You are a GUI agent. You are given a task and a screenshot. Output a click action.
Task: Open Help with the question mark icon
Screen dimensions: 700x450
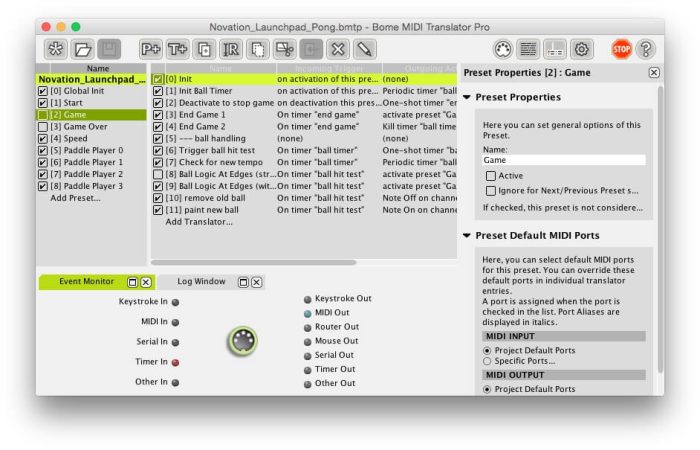646,49
